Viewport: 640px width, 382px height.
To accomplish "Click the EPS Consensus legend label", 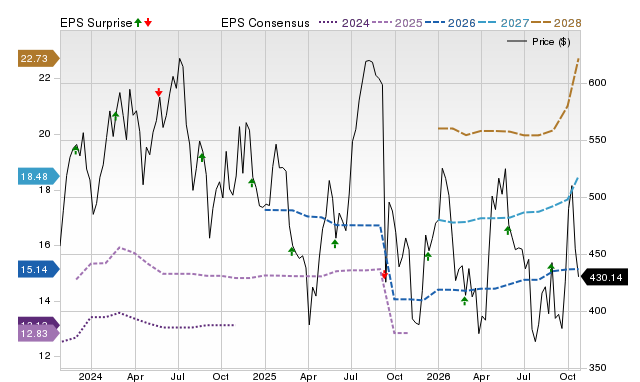I will tap(265, 23).
